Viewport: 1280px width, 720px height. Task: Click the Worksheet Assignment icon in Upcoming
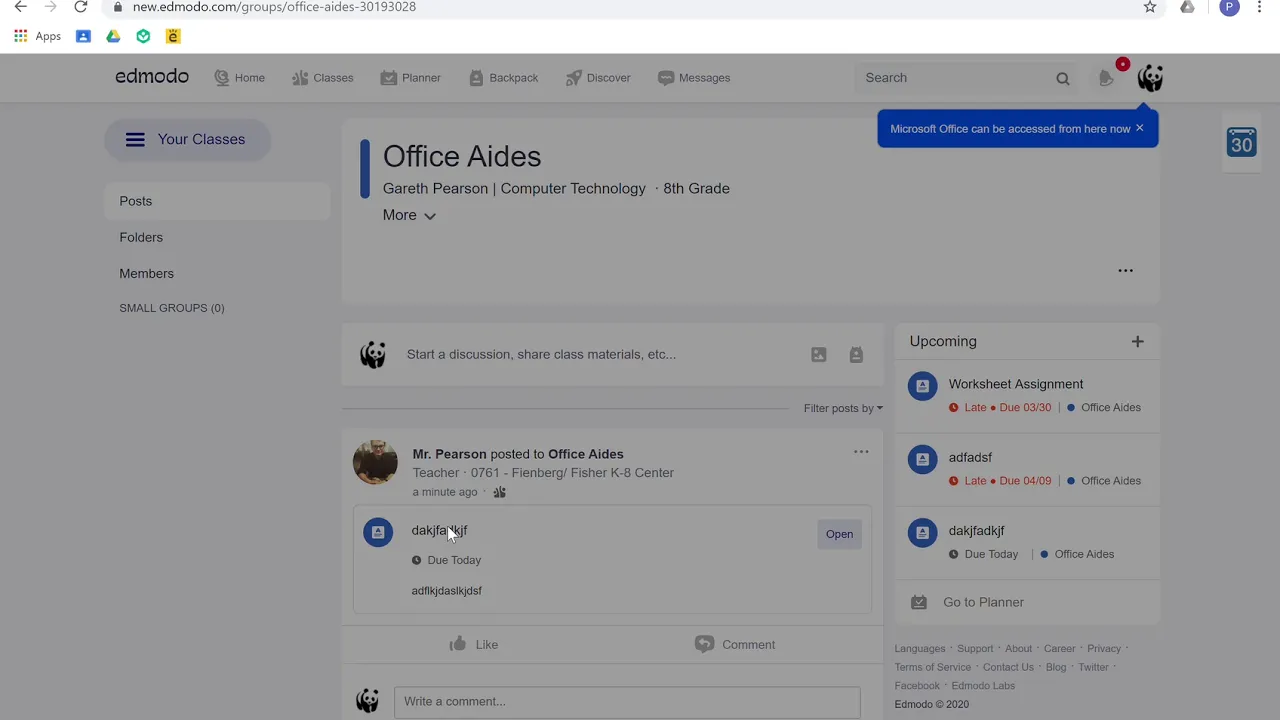coord(922,385)
